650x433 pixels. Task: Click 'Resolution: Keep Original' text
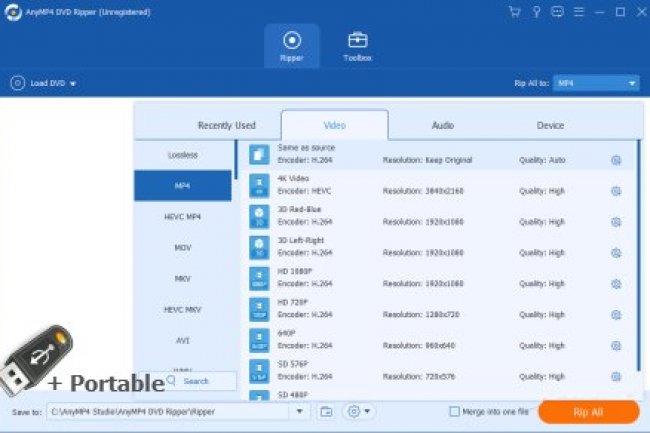click(x=427, y=160)
